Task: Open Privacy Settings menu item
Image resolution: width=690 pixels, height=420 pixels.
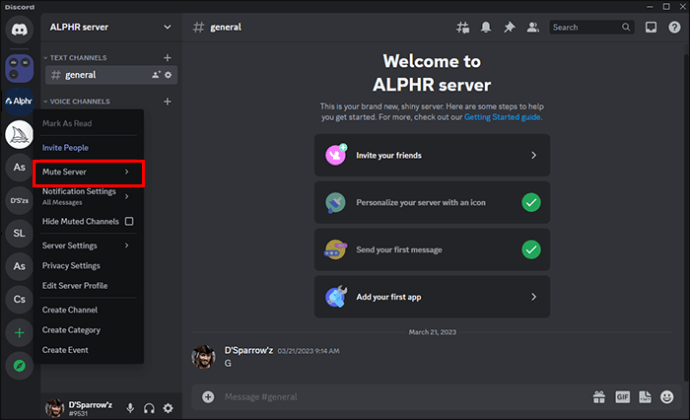Action: click(x=88, y=265)
